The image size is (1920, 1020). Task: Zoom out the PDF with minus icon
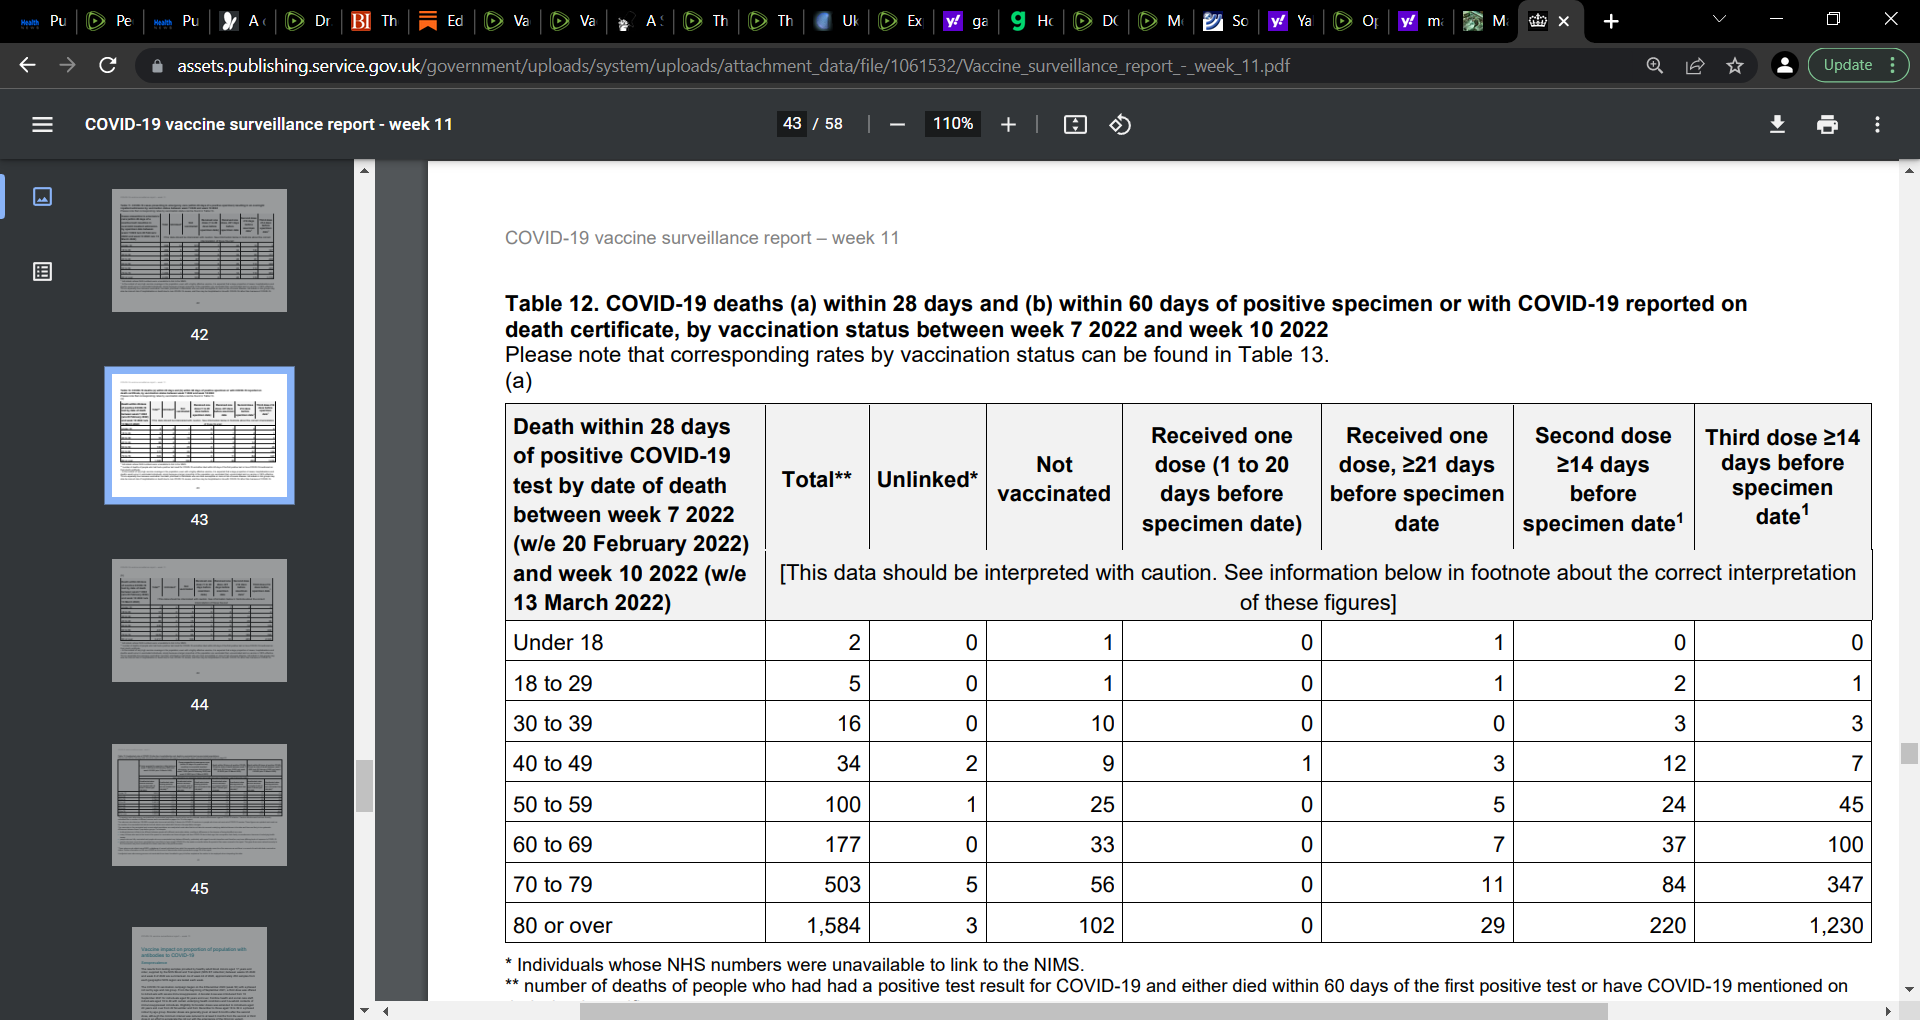click(x=897, y=124)
